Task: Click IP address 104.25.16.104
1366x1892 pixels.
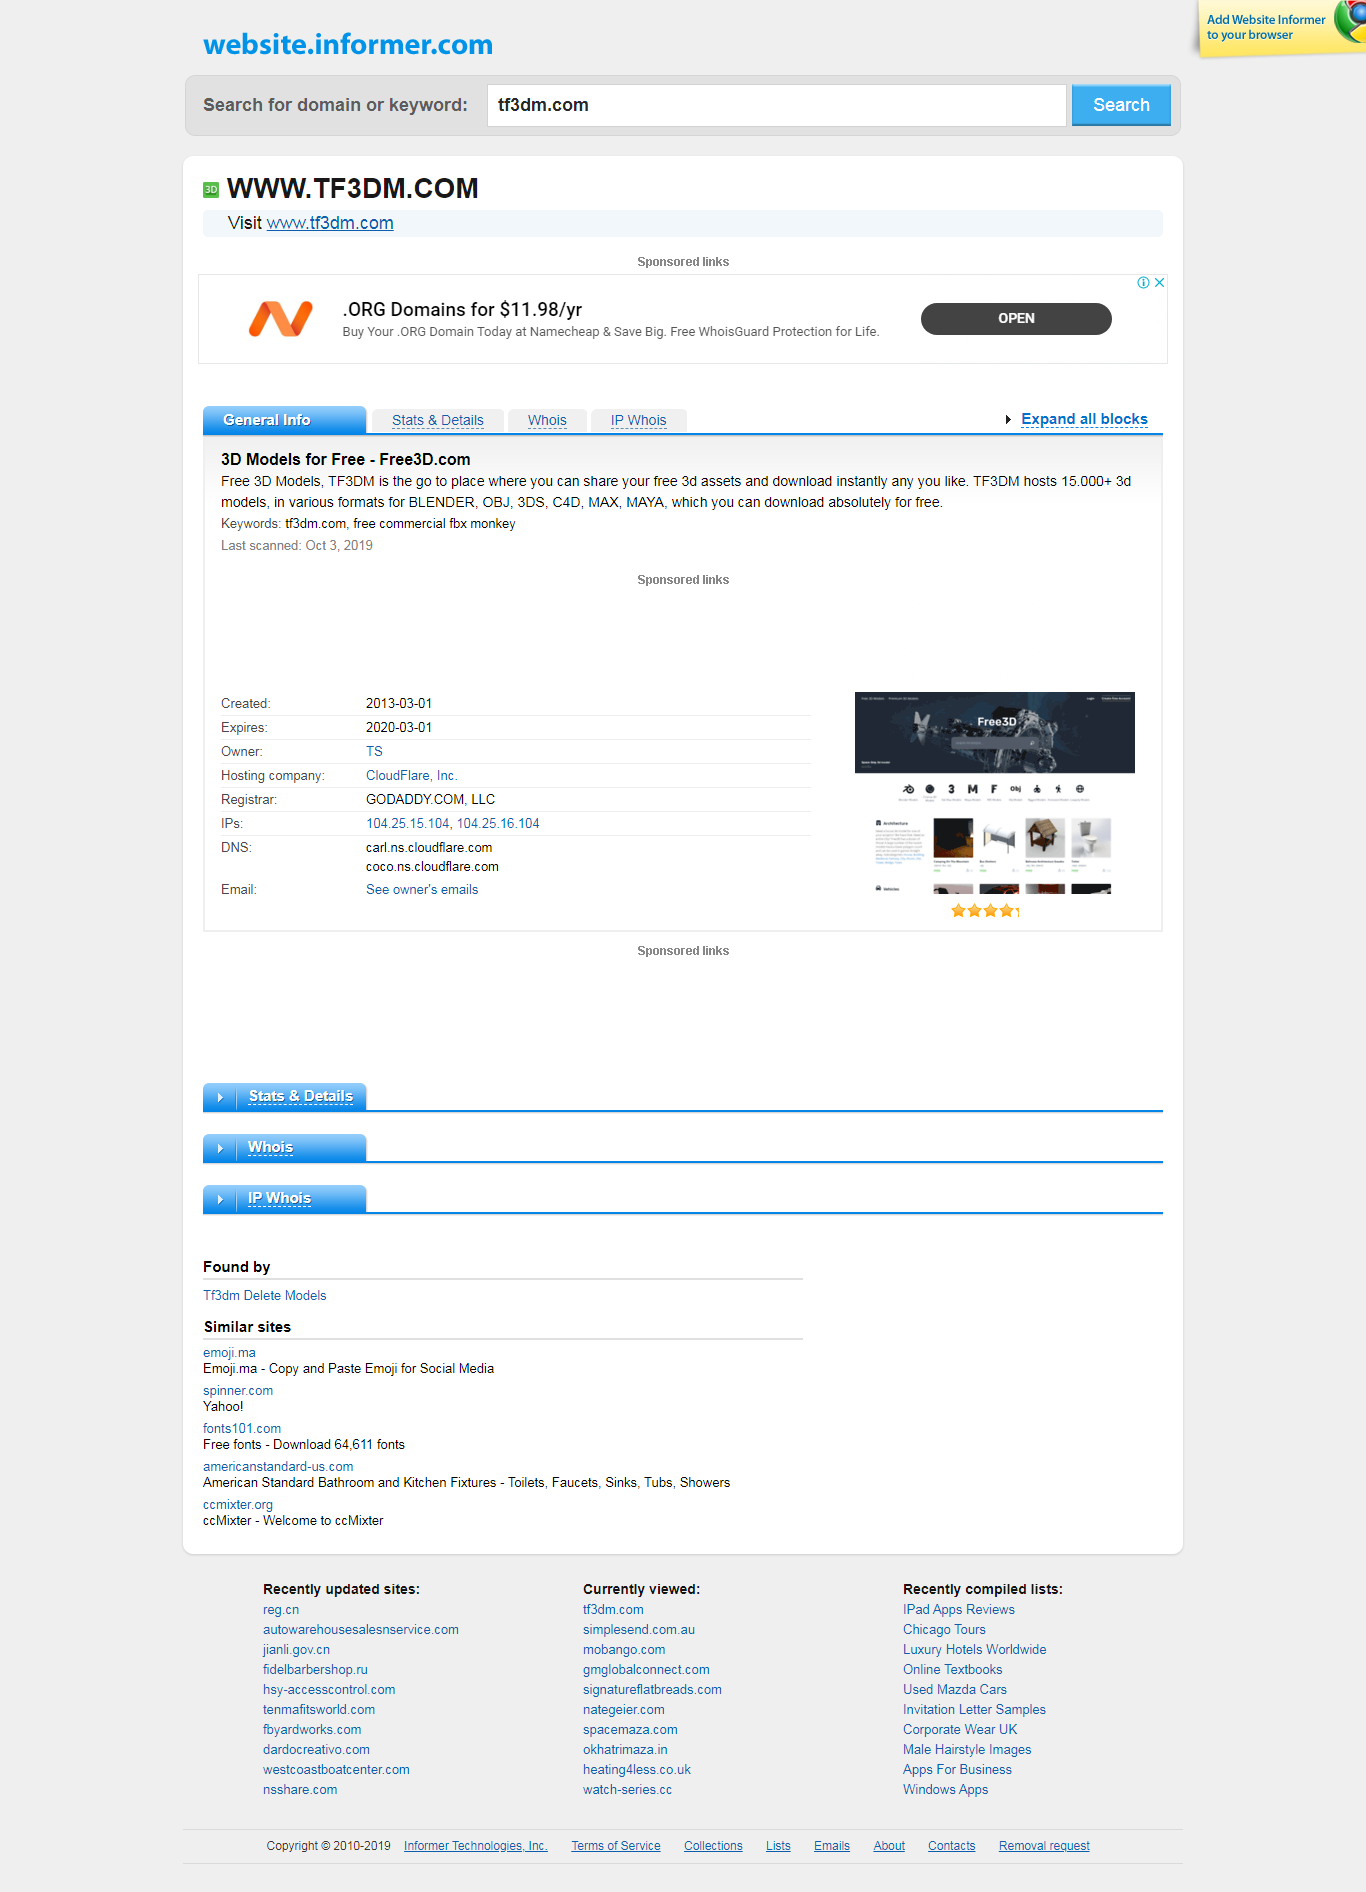Action: click(498, 824)
